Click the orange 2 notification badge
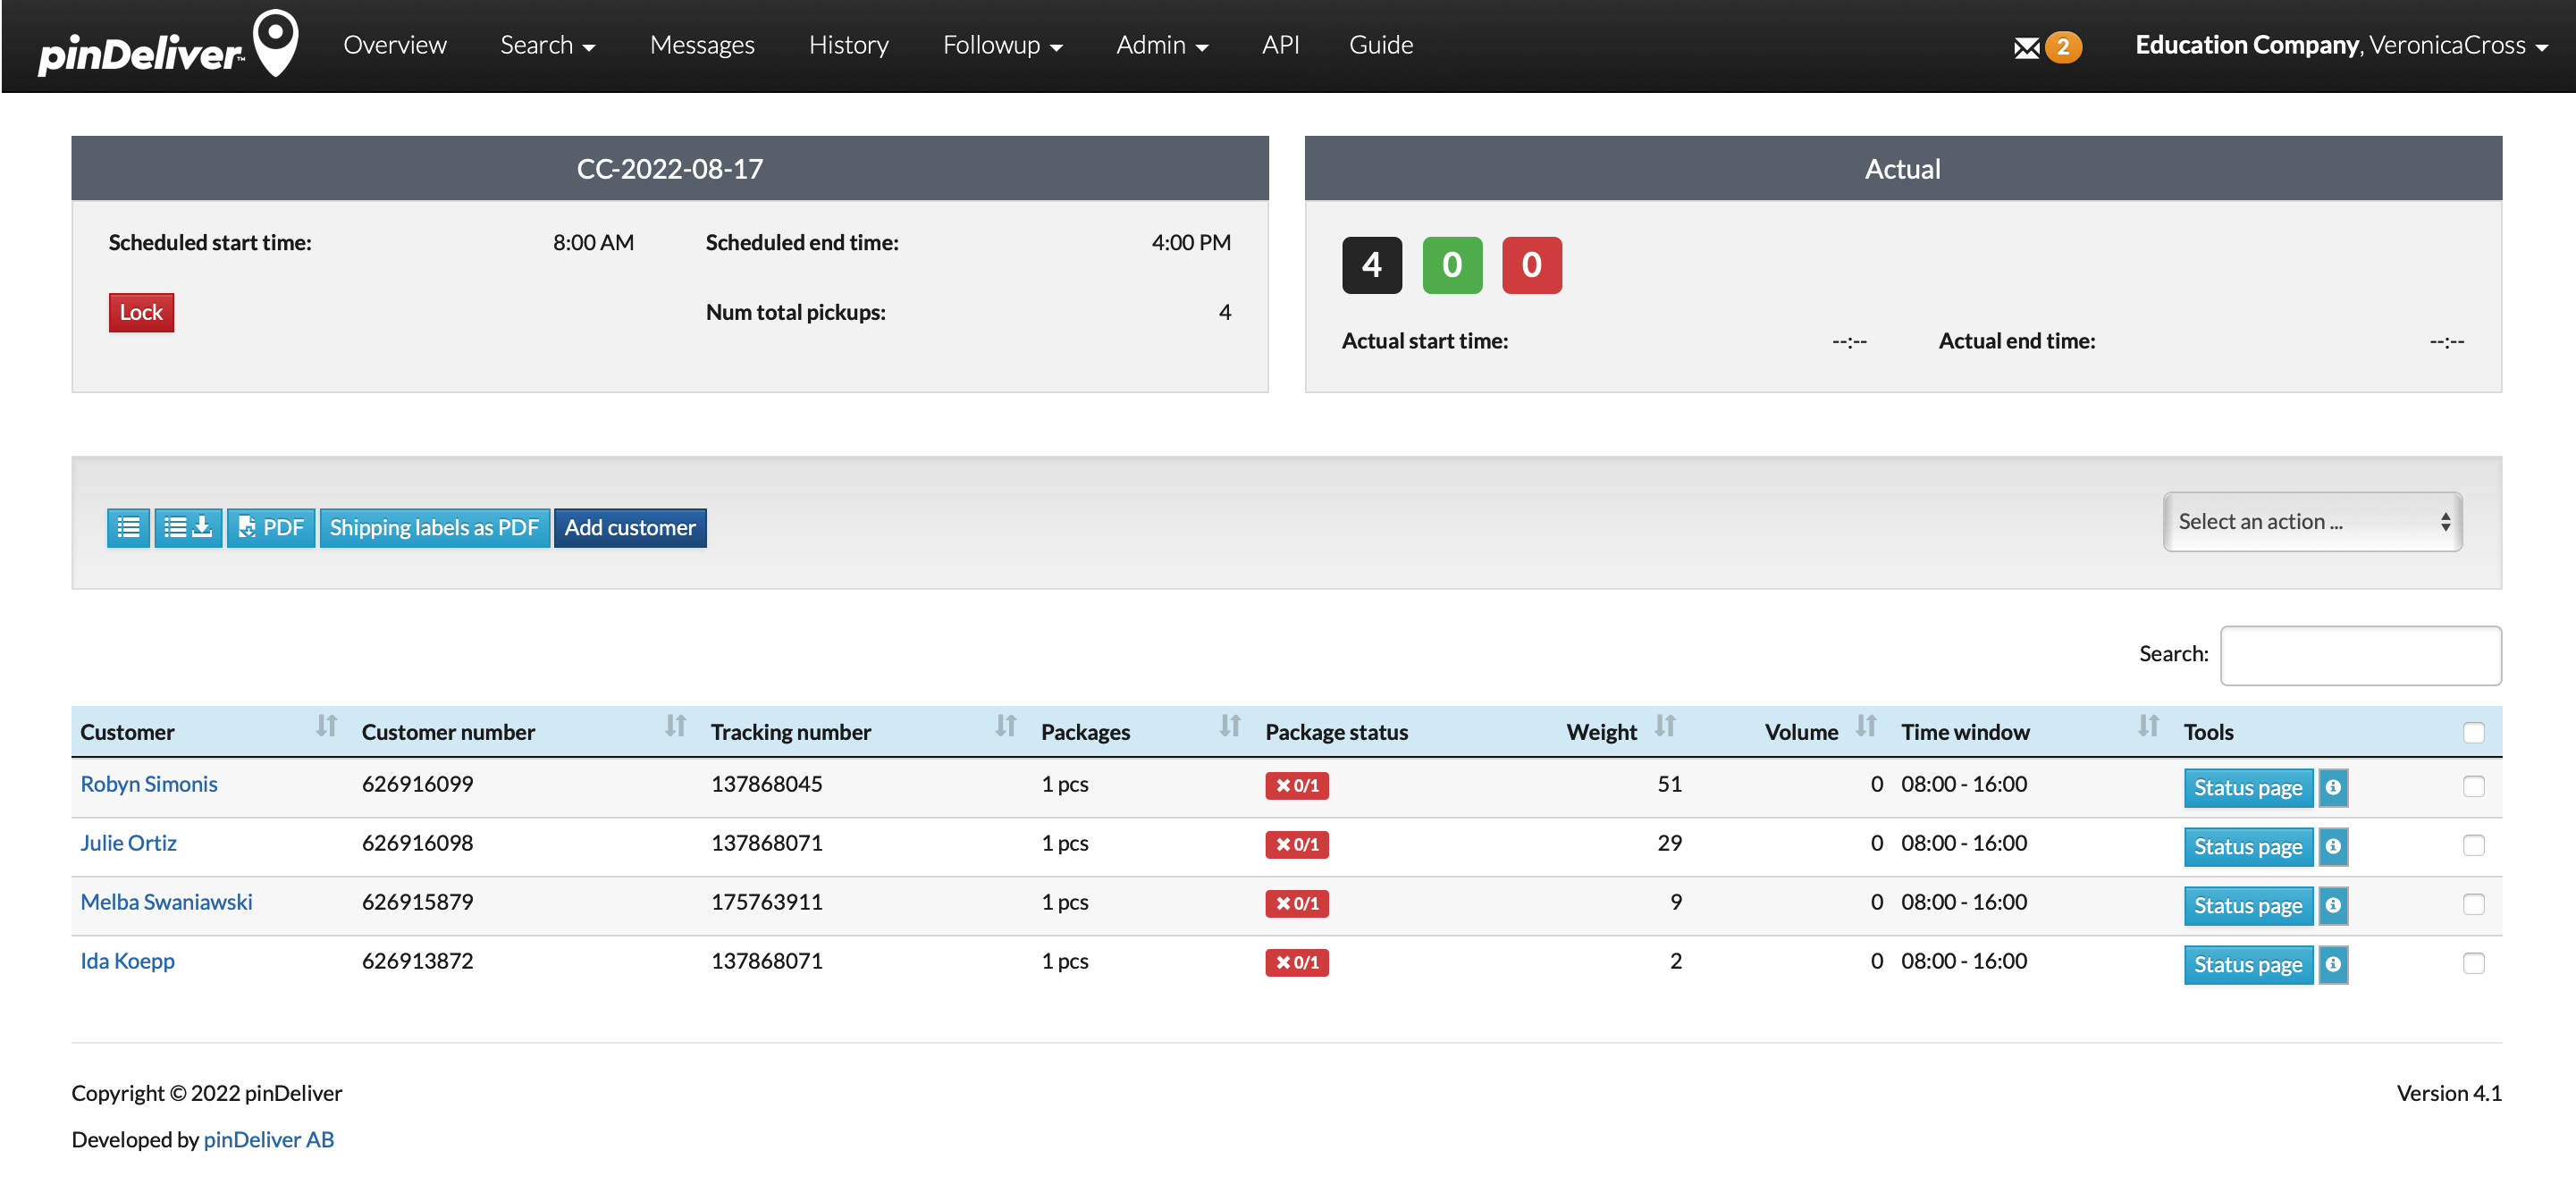Image resolution: width=2576 pixels, height=1201 pixels. point(2062,47)
